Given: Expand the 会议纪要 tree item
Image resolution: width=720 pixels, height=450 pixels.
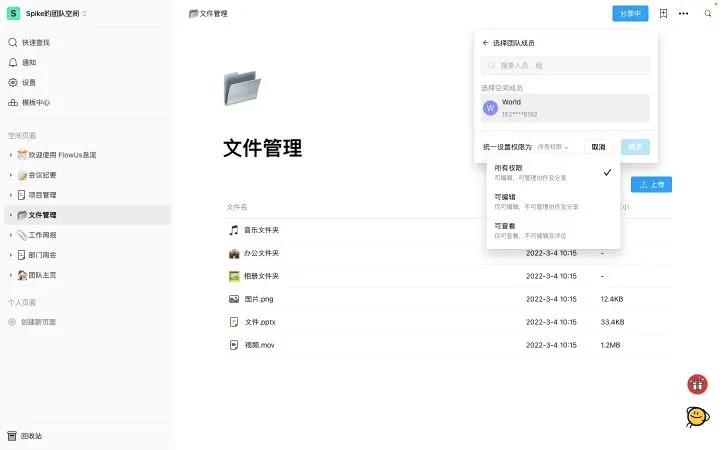Looking at the screenshot, I should pos(11,175).
